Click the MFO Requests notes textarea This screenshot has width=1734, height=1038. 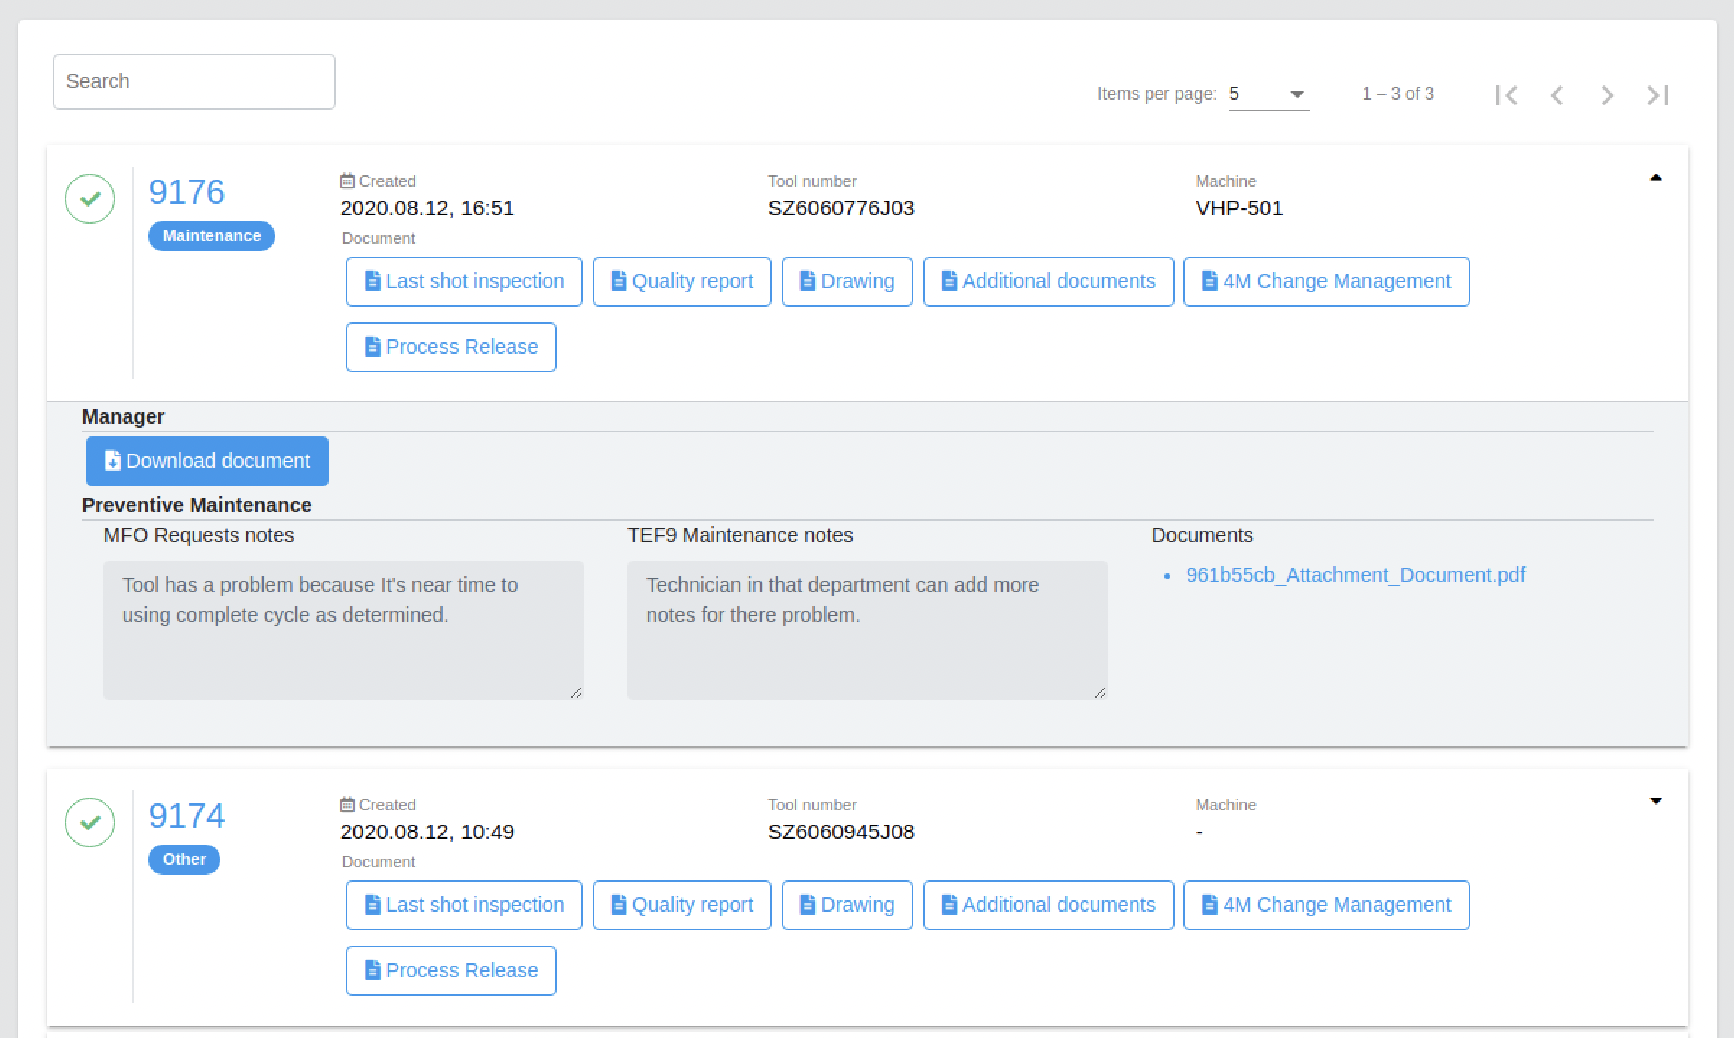tap(343, 630)
